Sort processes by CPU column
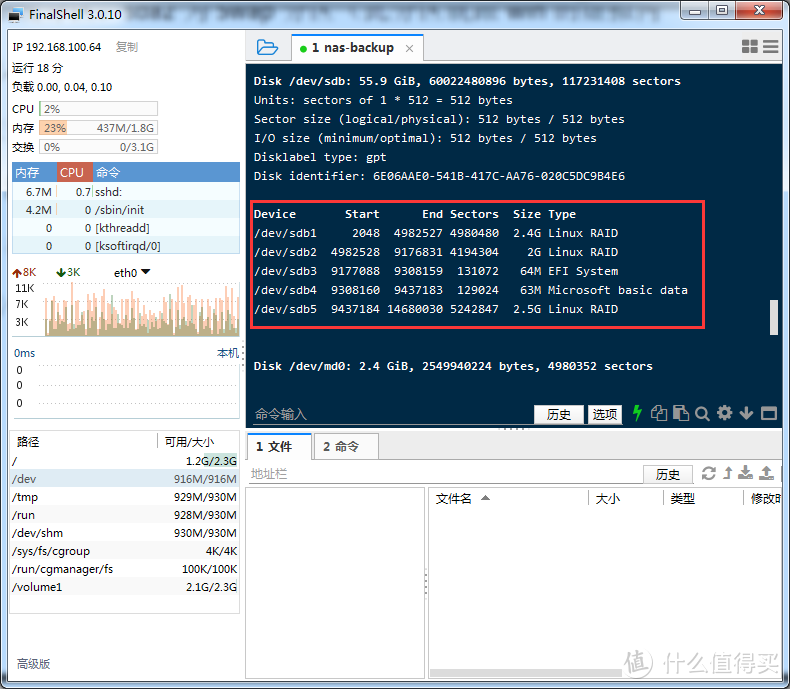The width and height of the screenshot is (790, 689). 75,172
